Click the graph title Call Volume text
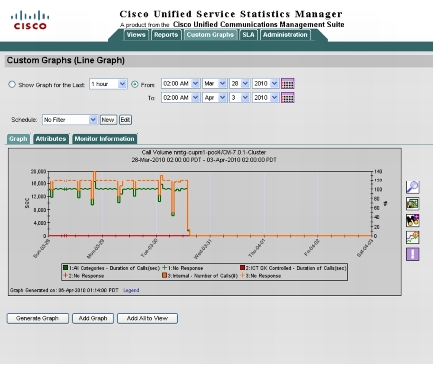Image resolution: width=434 pixels, height=366 pixels. 204,152
